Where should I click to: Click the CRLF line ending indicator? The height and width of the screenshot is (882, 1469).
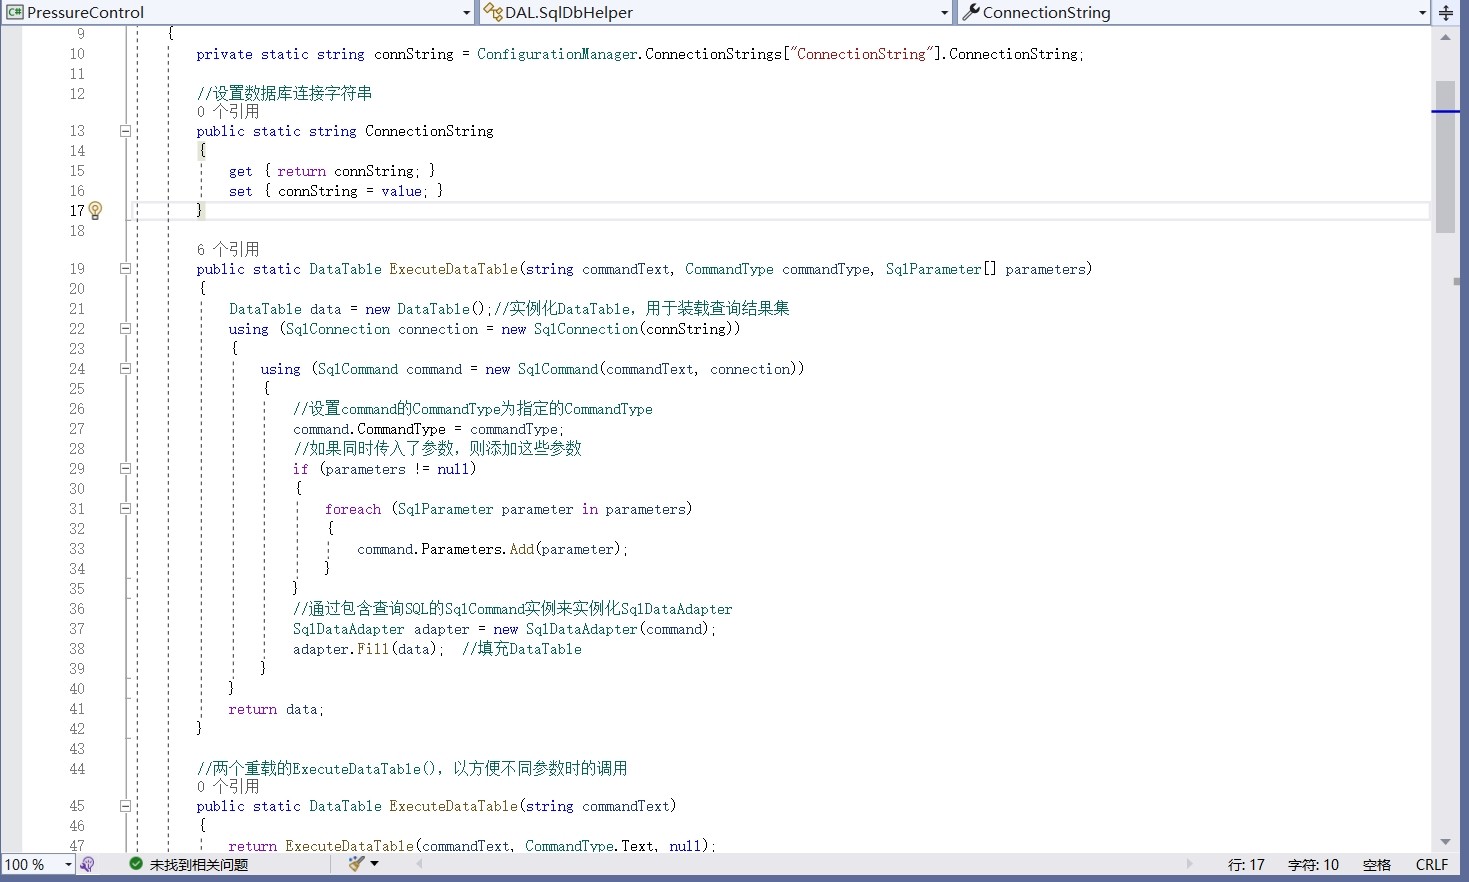[1432, 865]
